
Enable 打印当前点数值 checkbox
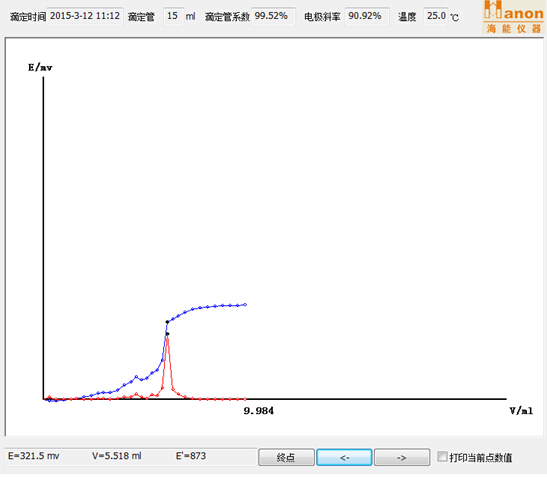[x=442, y=456]
